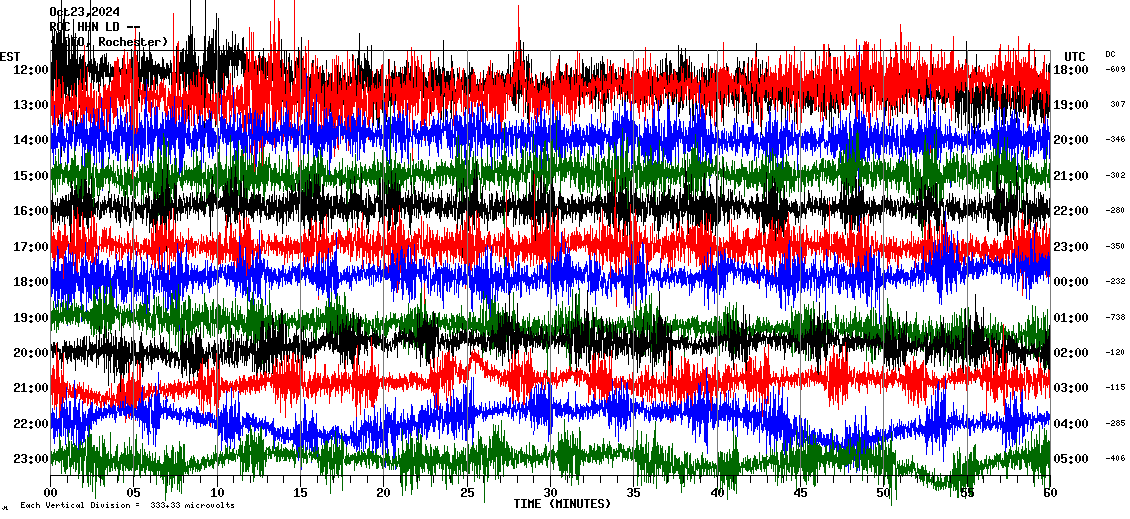Click the 45 minute tick on x-axis
Screen dimensions: 1130x519
(x=800, y=493)
